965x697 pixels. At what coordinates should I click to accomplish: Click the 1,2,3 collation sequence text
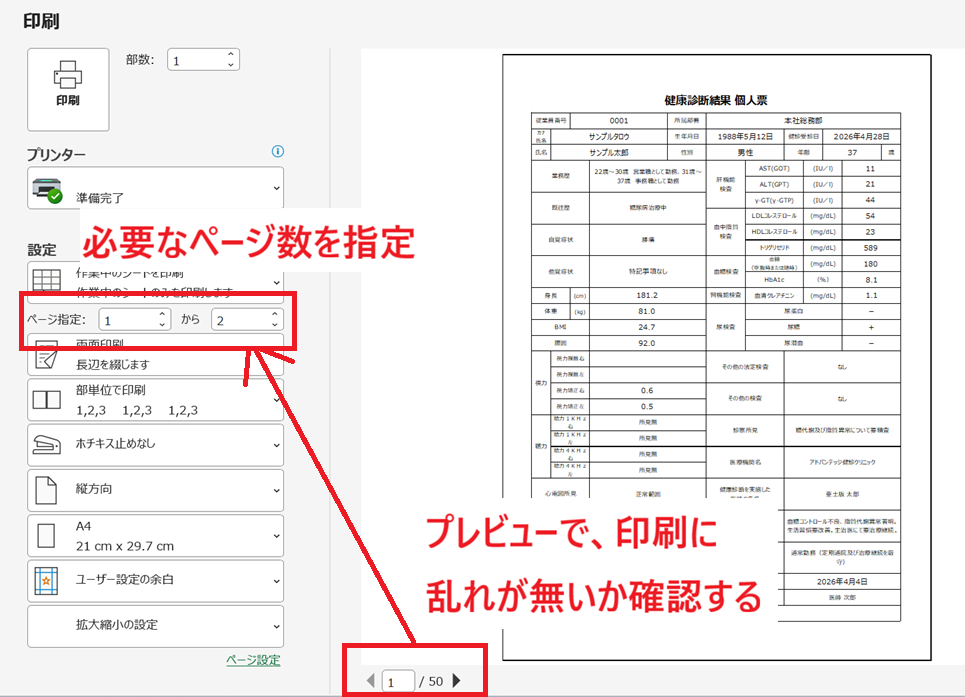(137, 410)
